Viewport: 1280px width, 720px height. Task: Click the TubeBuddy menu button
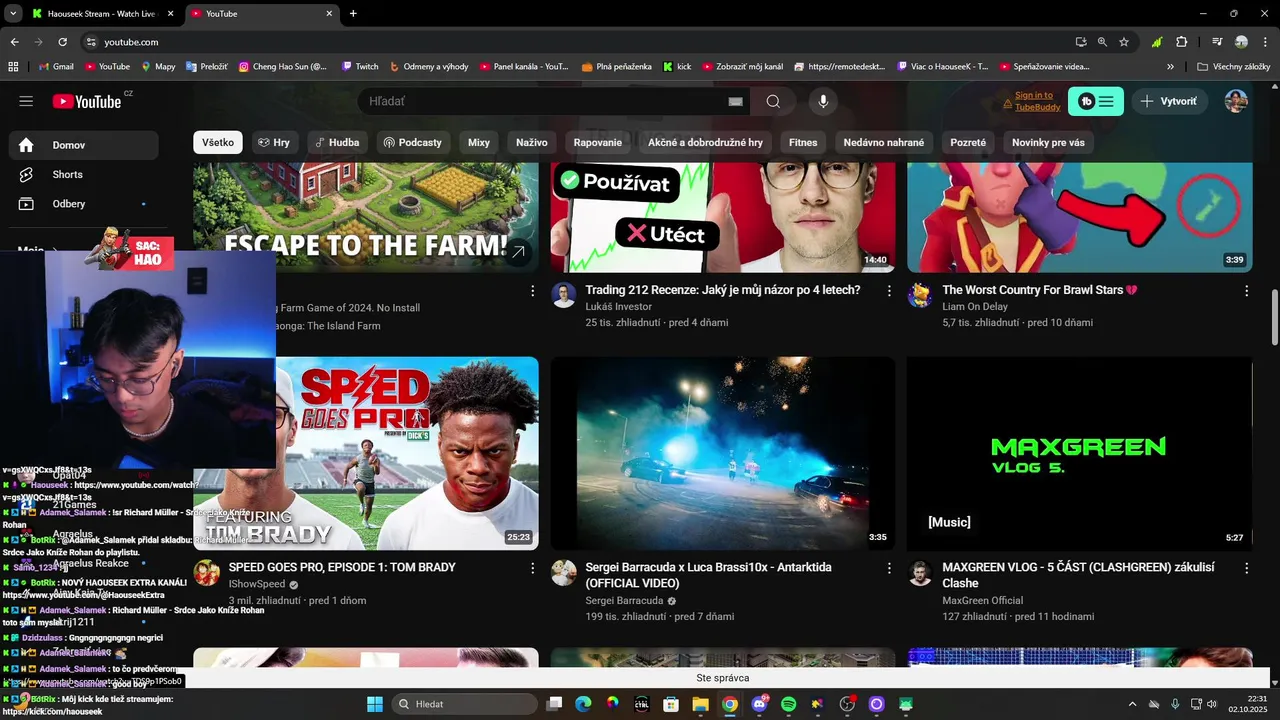click(1096, 101)
